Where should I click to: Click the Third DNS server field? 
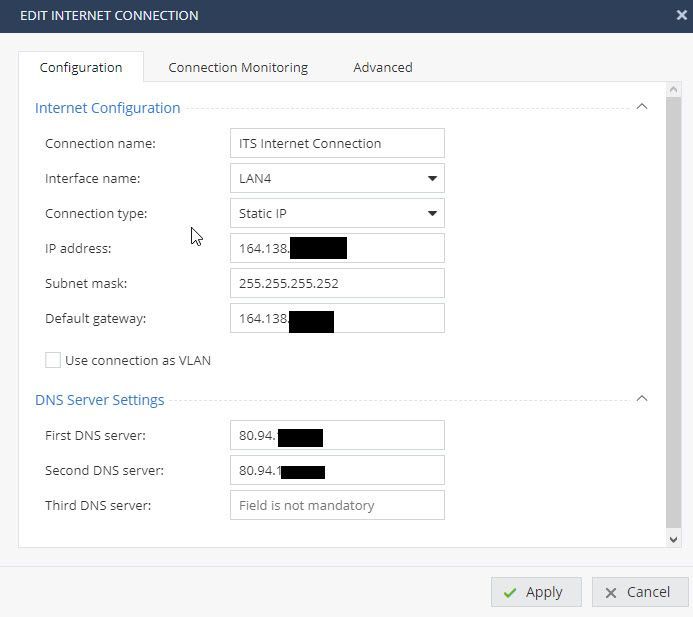[337, 505]
